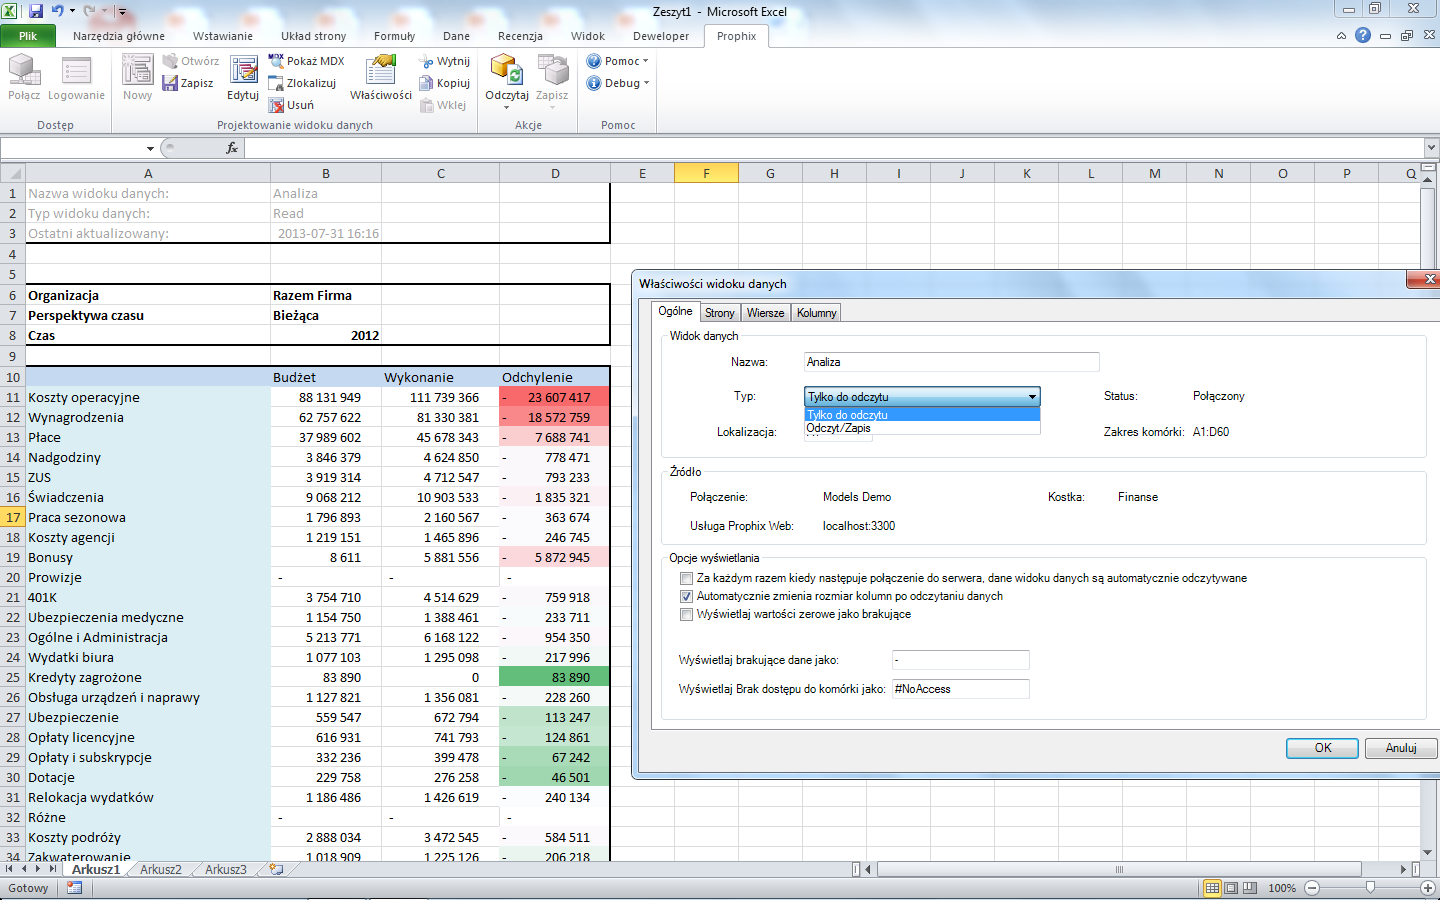Screen dimensions: 1440x900
Task: Click the Save icon in the quick access toolbar
Action: (36, 11)
